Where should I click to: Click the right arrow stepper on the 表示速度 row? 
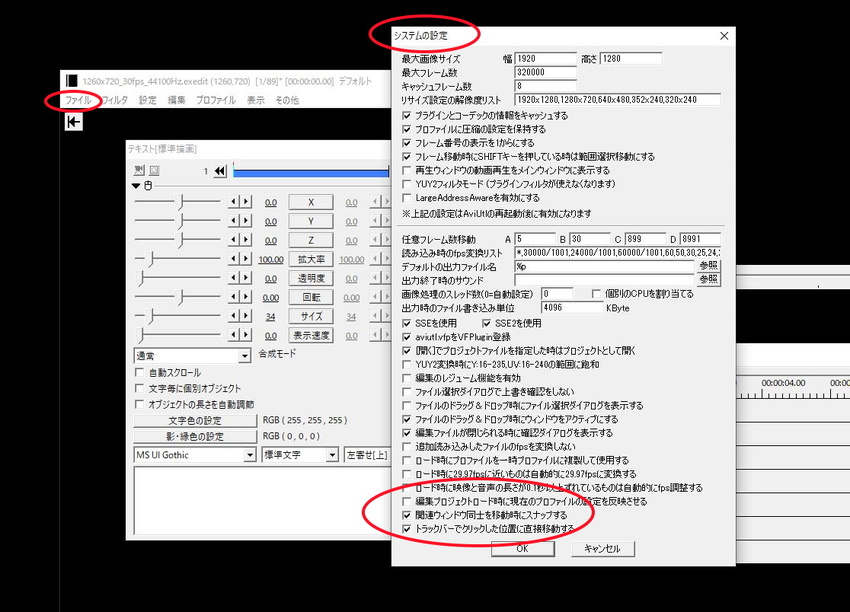(246, 335)
